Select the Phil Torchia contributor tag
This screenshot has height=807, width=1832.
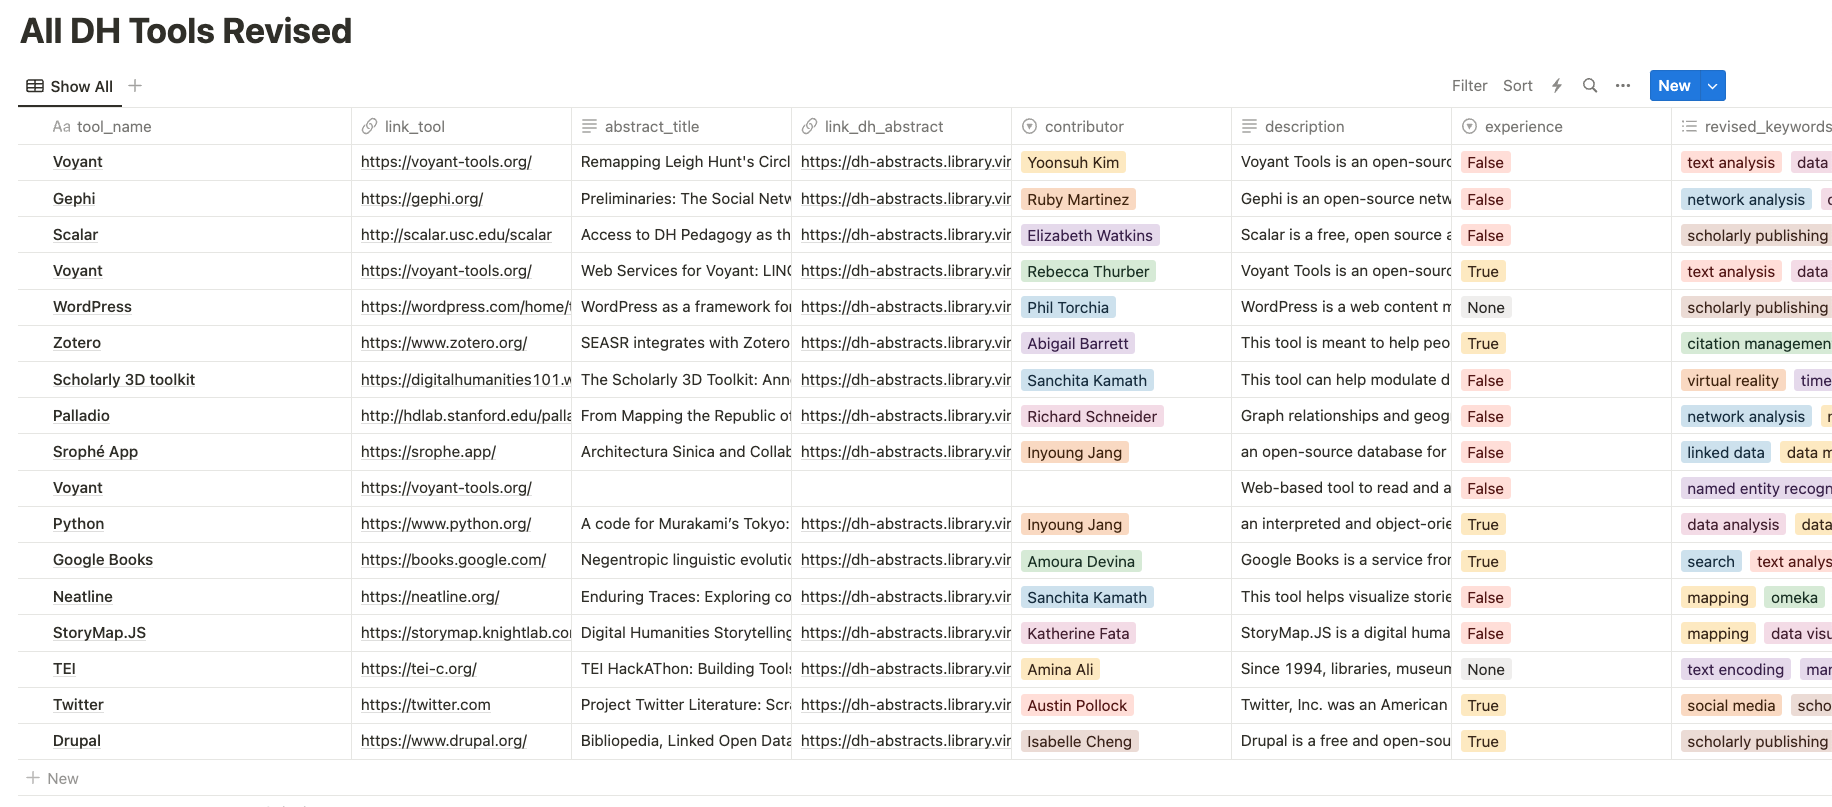pyautogui.click(x=1068, y=308)
